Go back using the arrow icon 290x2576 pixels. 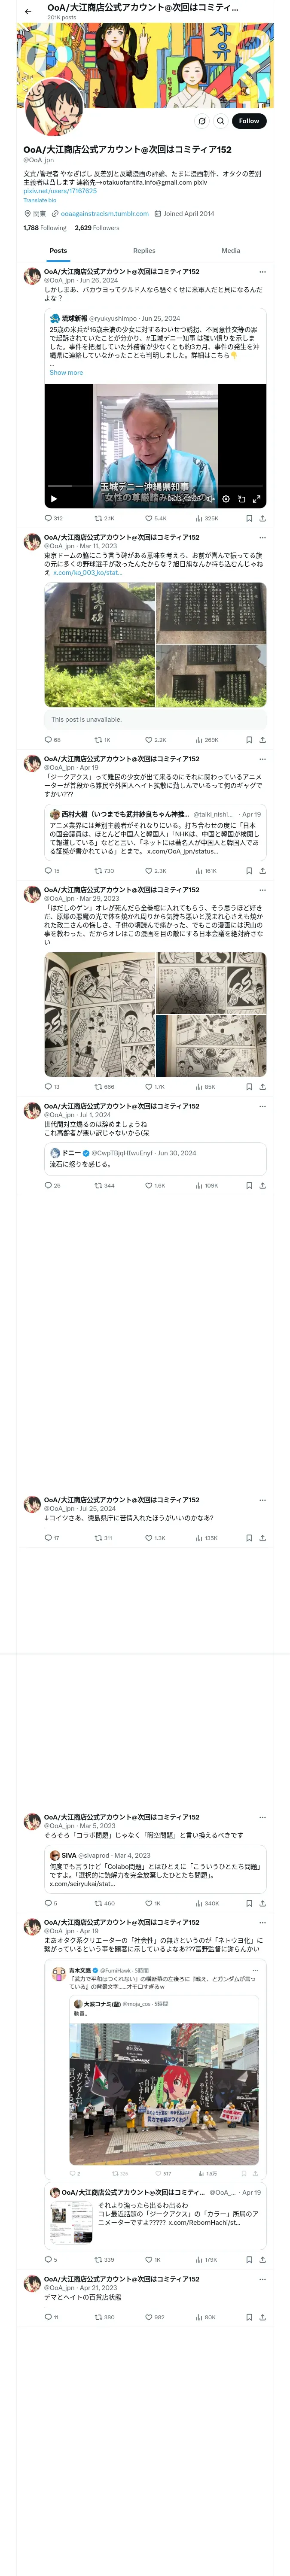28,12
